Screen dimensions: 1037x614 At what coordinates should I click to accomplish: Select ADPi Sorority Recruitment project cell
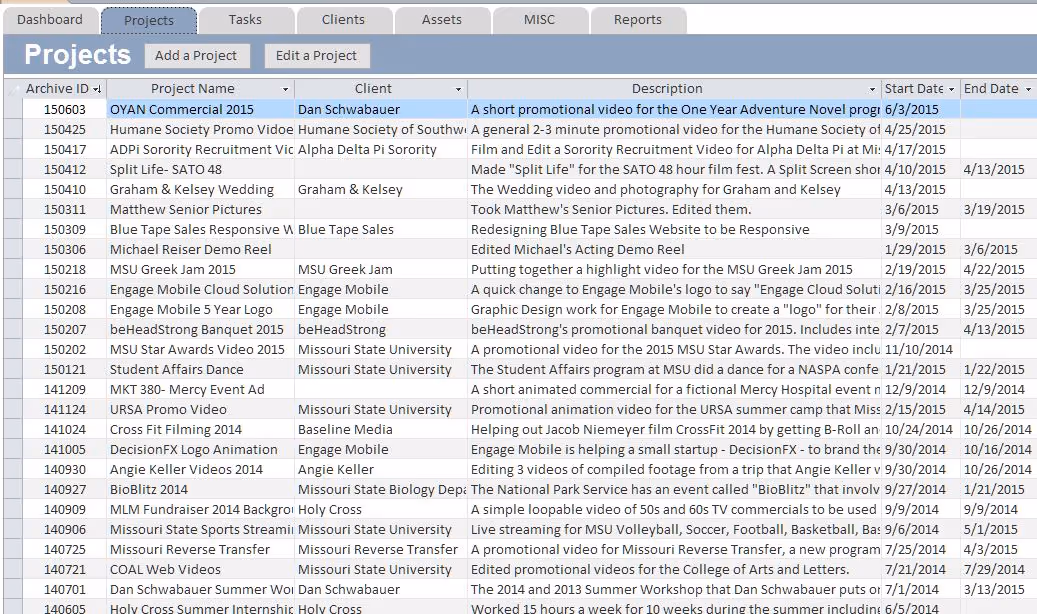tap(200, 150)
